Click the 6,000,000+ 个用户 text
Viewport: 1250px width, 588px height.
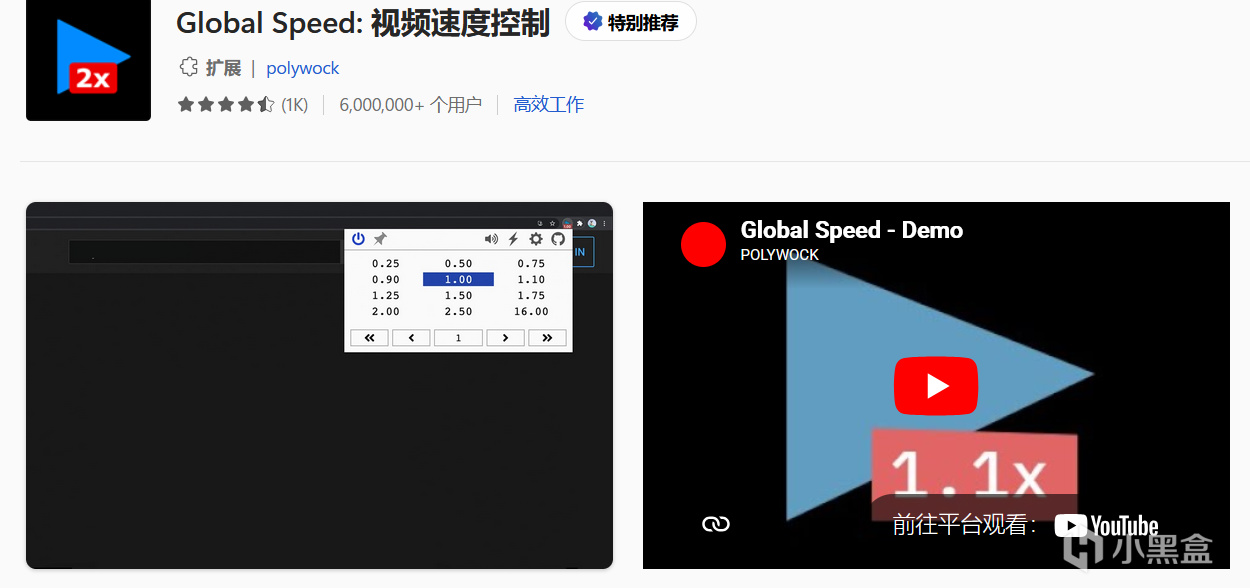point(411,104)
